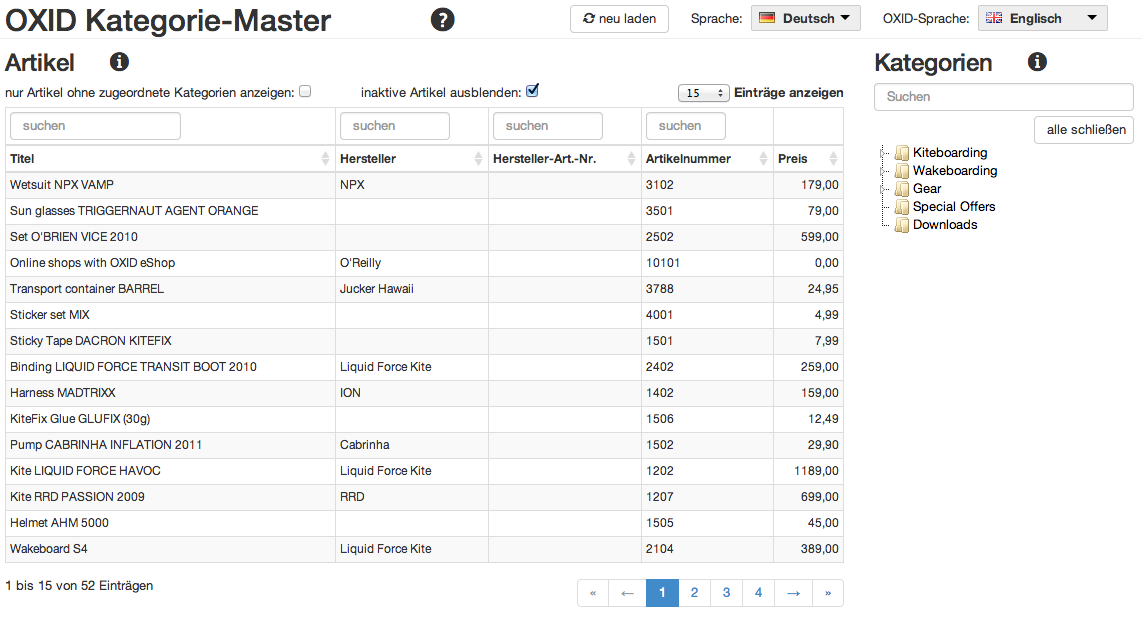The height and width of the screenshot is (632, 1142).
Task: Click the neu laden button
Action: (619, 18)
